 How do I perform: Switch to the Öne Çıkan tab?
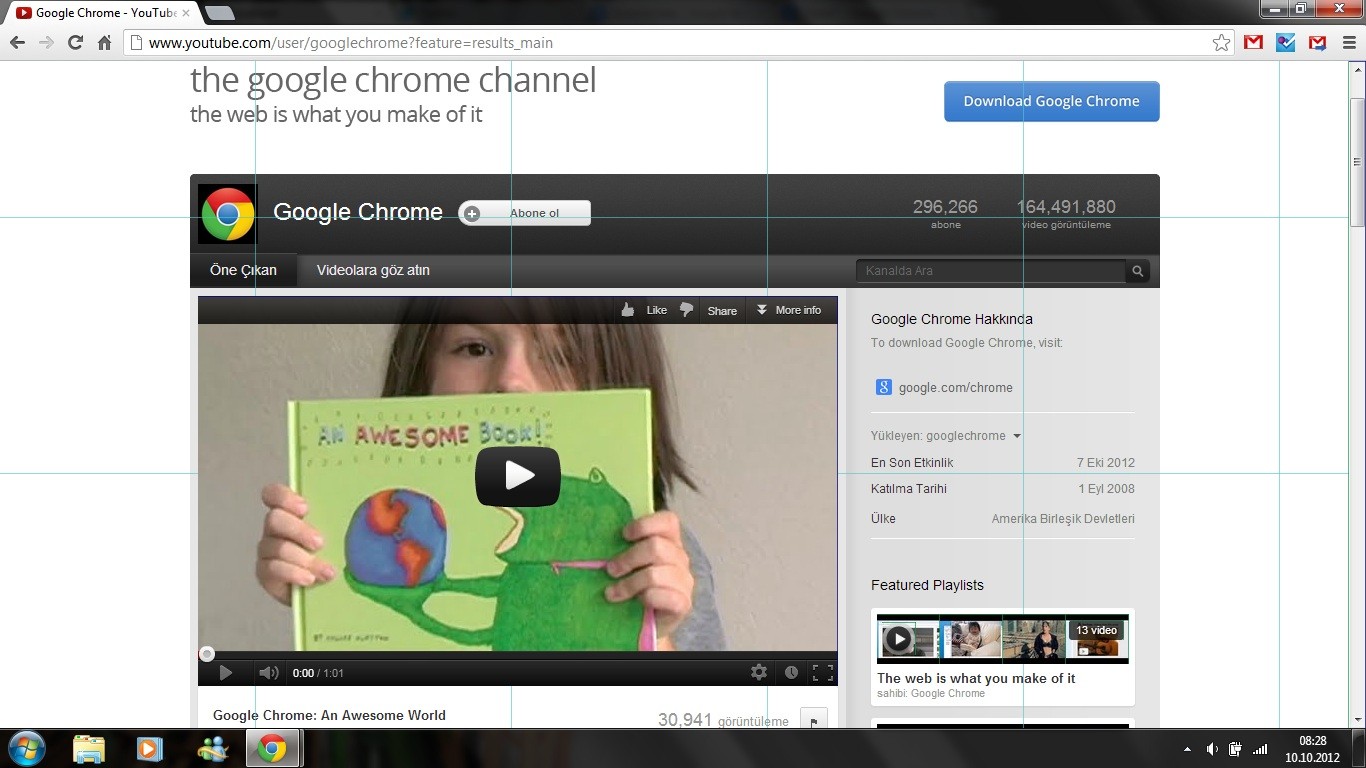(x=243, y=270)
